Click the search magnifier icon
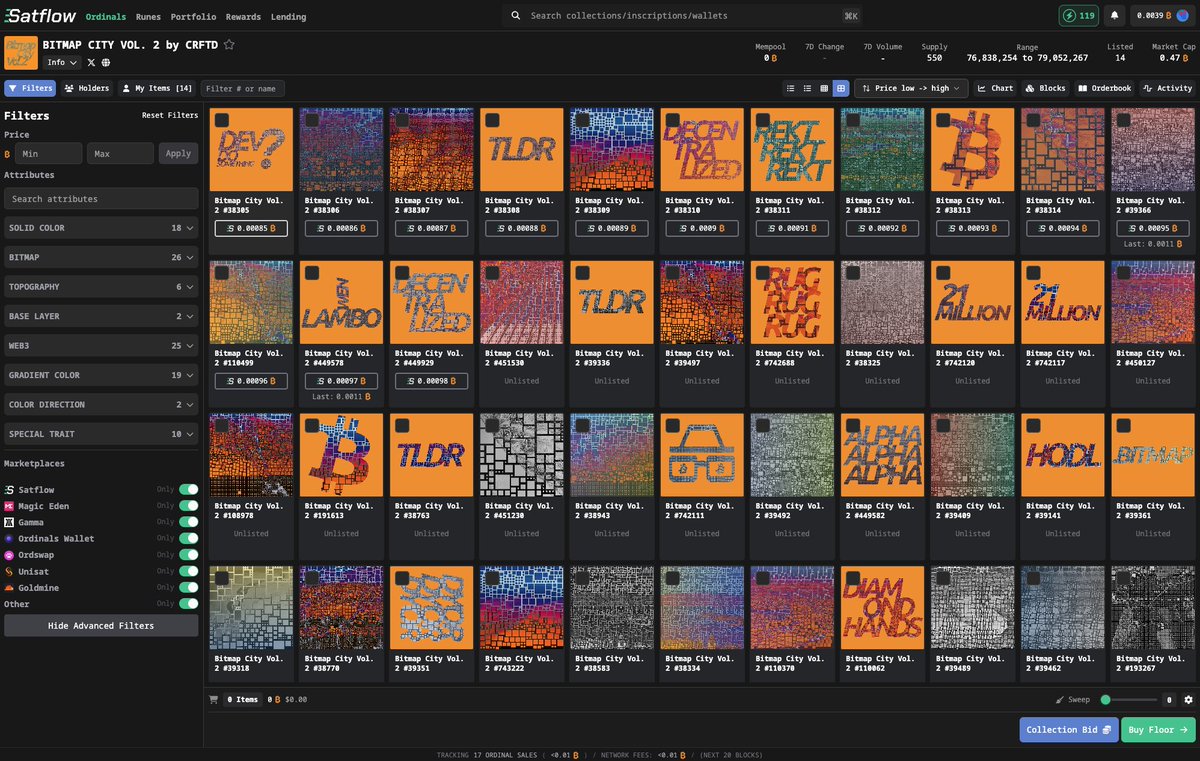 pyautogui.click(x=516, y=16)
